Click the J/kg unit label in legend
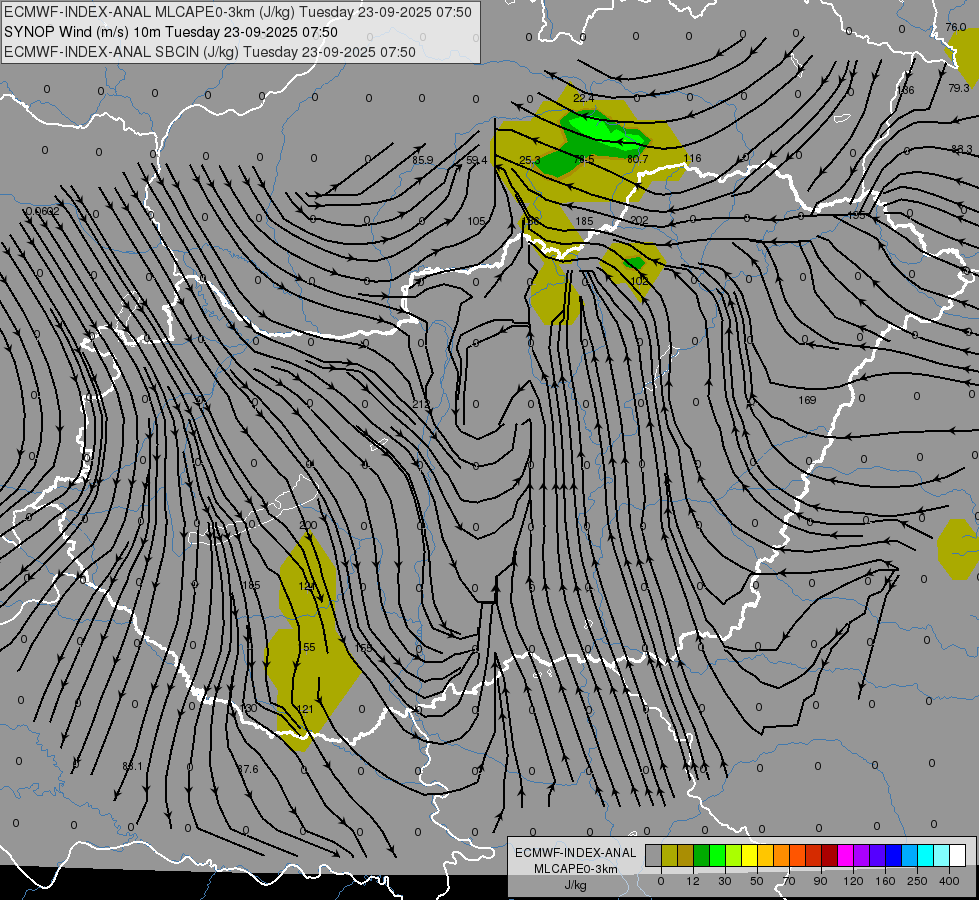The image size is (979, 900). pyautogui.click(x=575, y=885)
